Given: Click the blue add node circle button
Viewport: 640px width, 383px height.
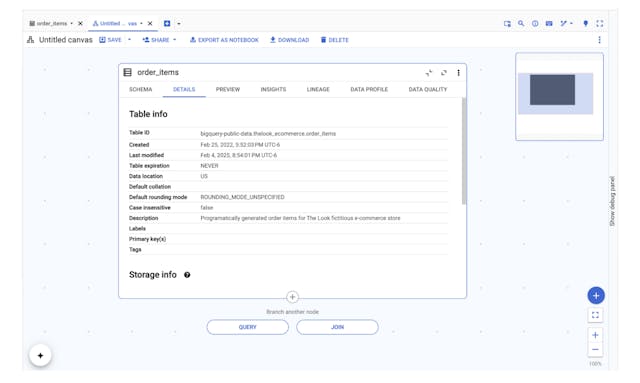Looking at the screenshot, I should pyautogui.click(x=596, y=295).
